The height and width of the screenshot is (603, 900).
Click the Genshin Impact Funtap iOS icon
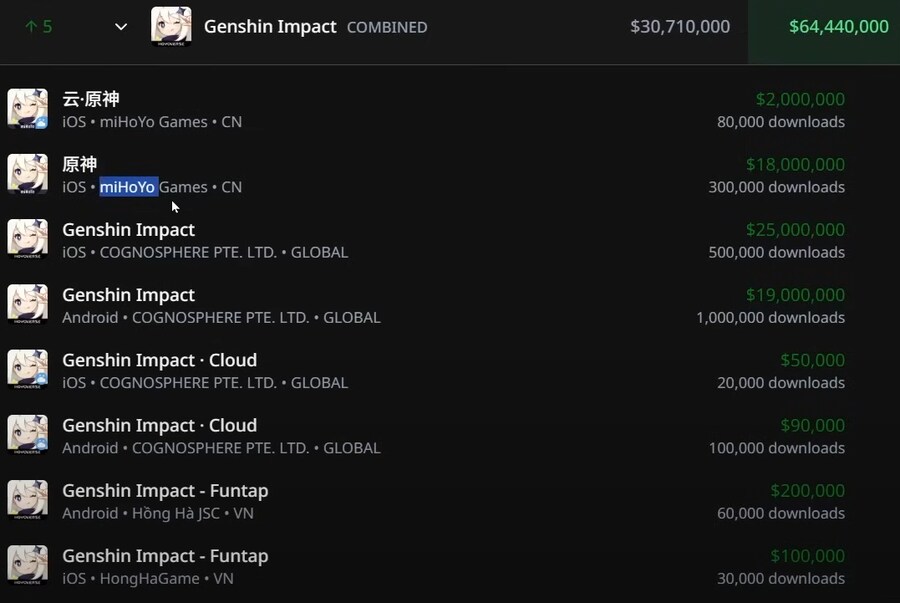coord(27,565)
